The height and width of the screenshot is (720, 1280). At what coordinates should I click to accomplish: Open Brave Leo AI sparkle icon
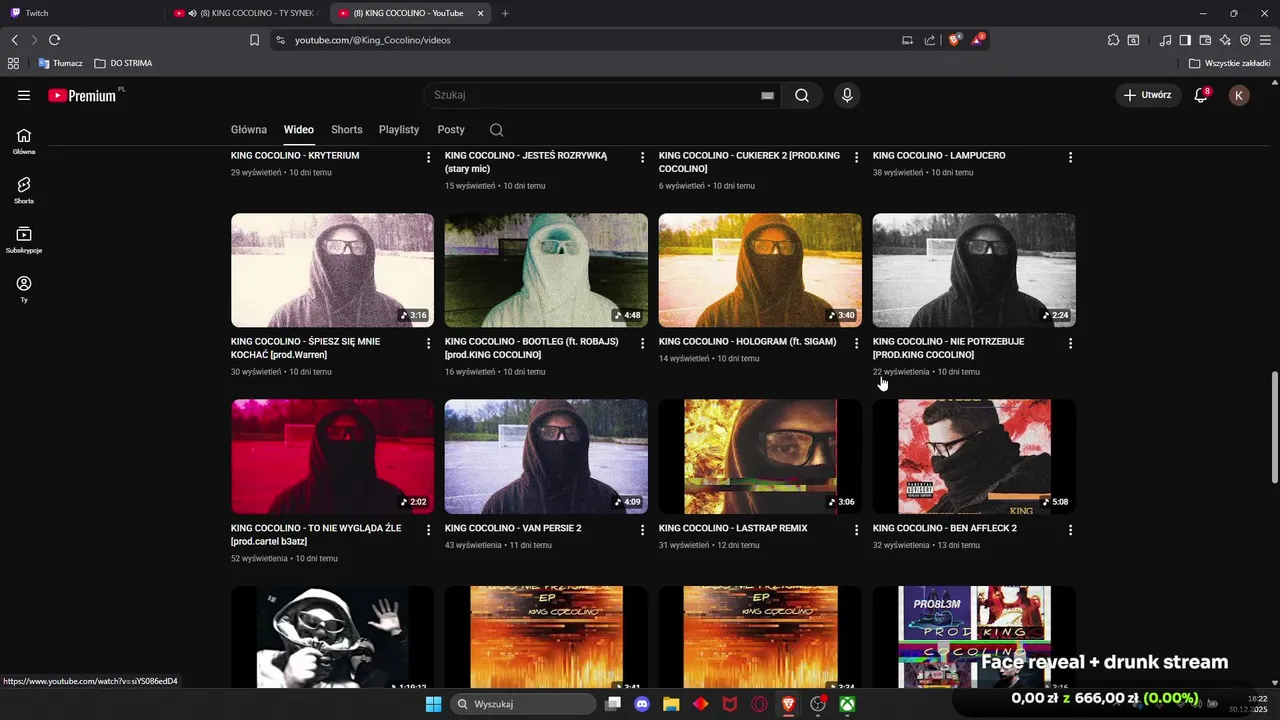(1225, 40)
